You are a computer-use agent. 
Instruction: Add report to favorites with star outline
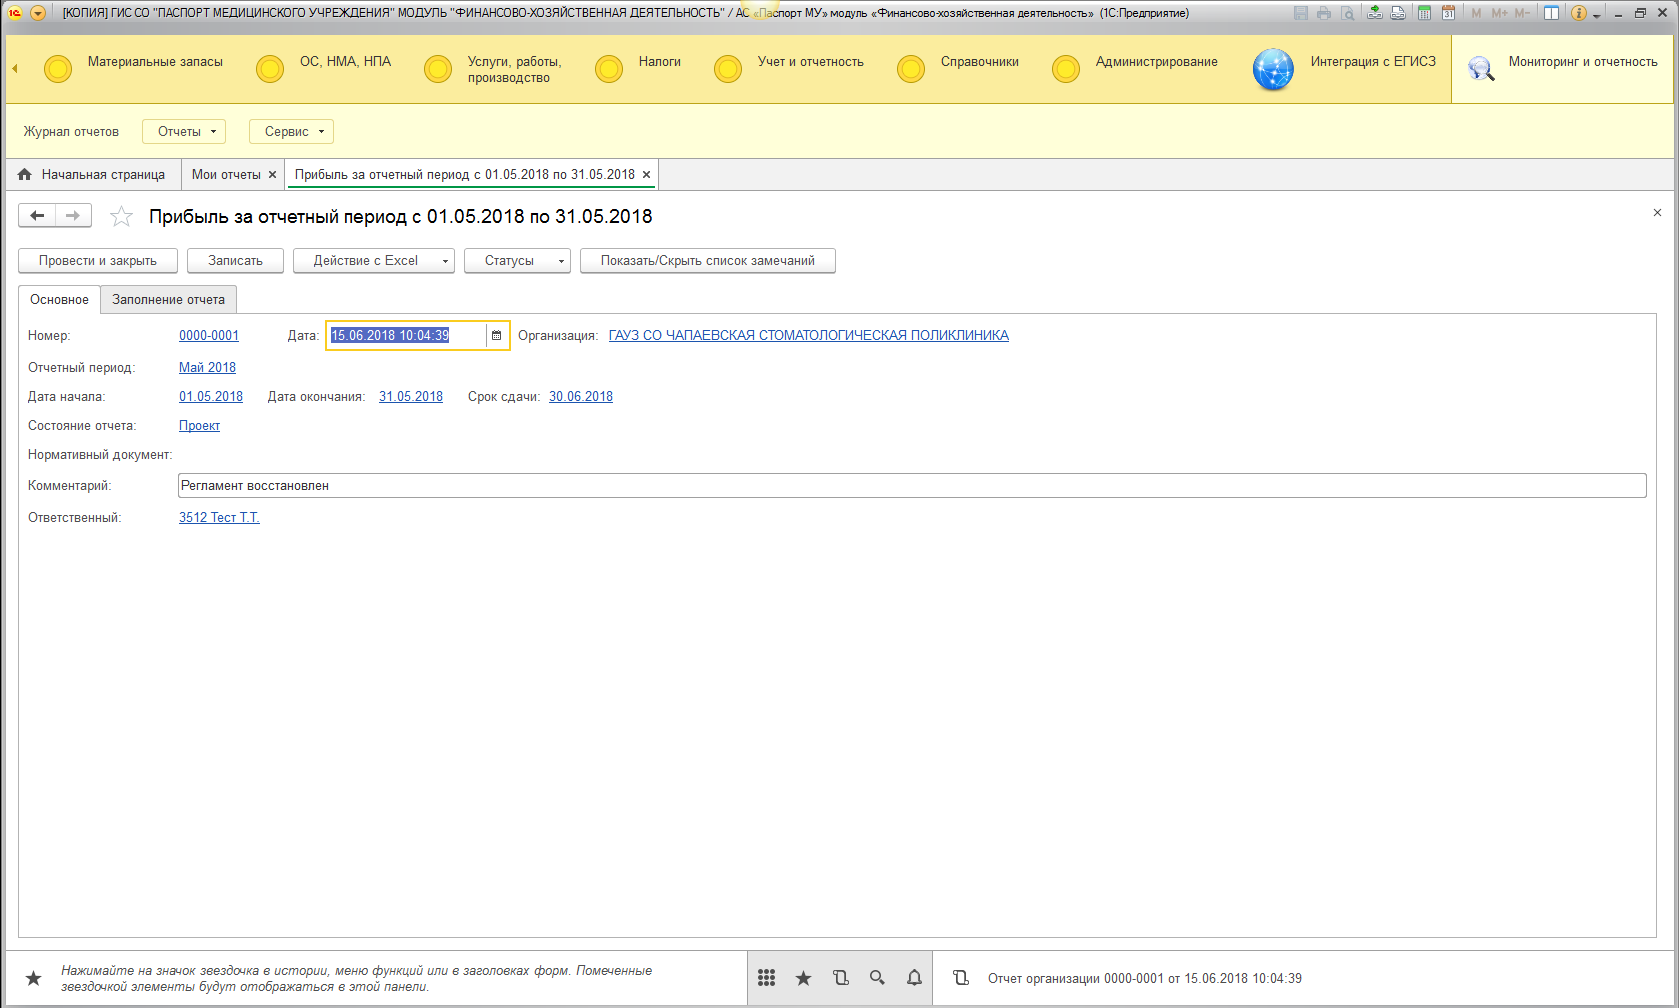tap(121, 217)
